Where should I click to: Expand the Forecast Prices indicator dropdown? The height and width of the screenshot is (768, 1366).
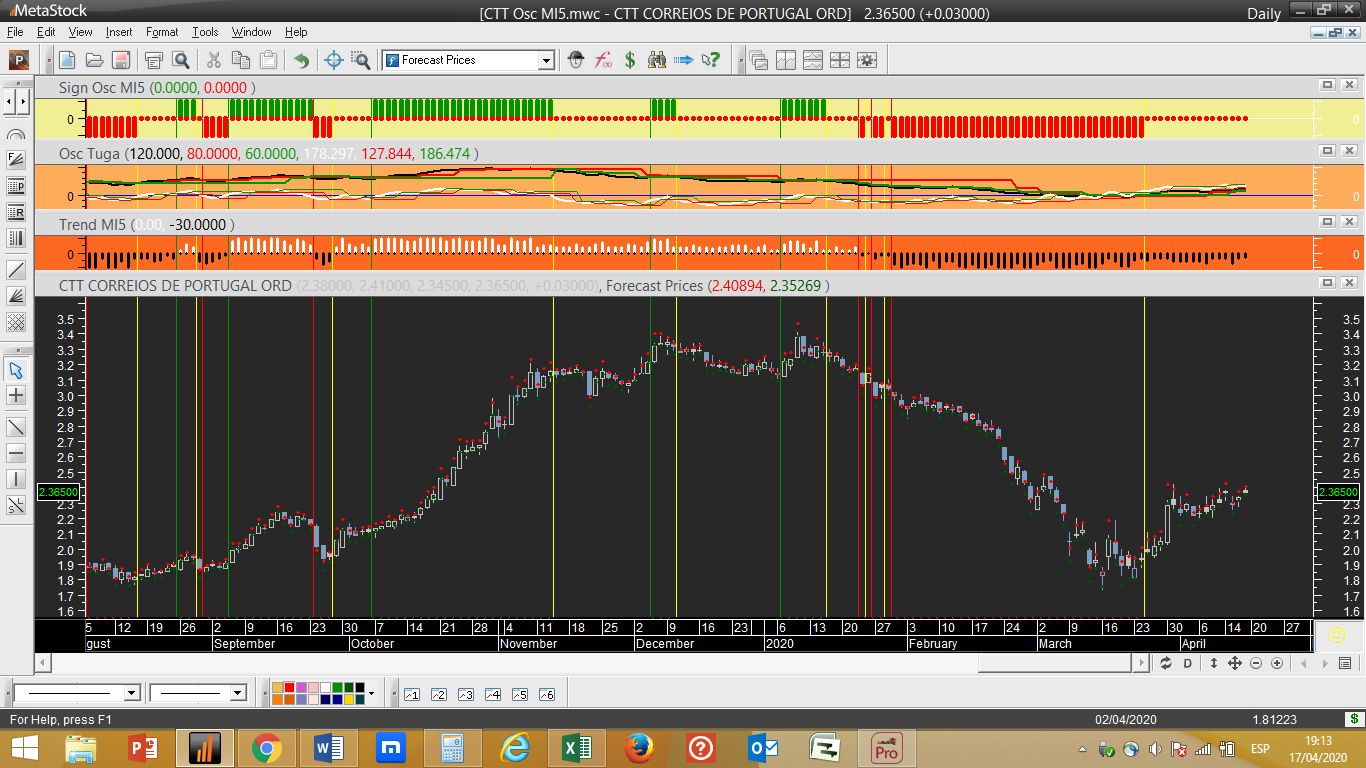pos(546,60)
